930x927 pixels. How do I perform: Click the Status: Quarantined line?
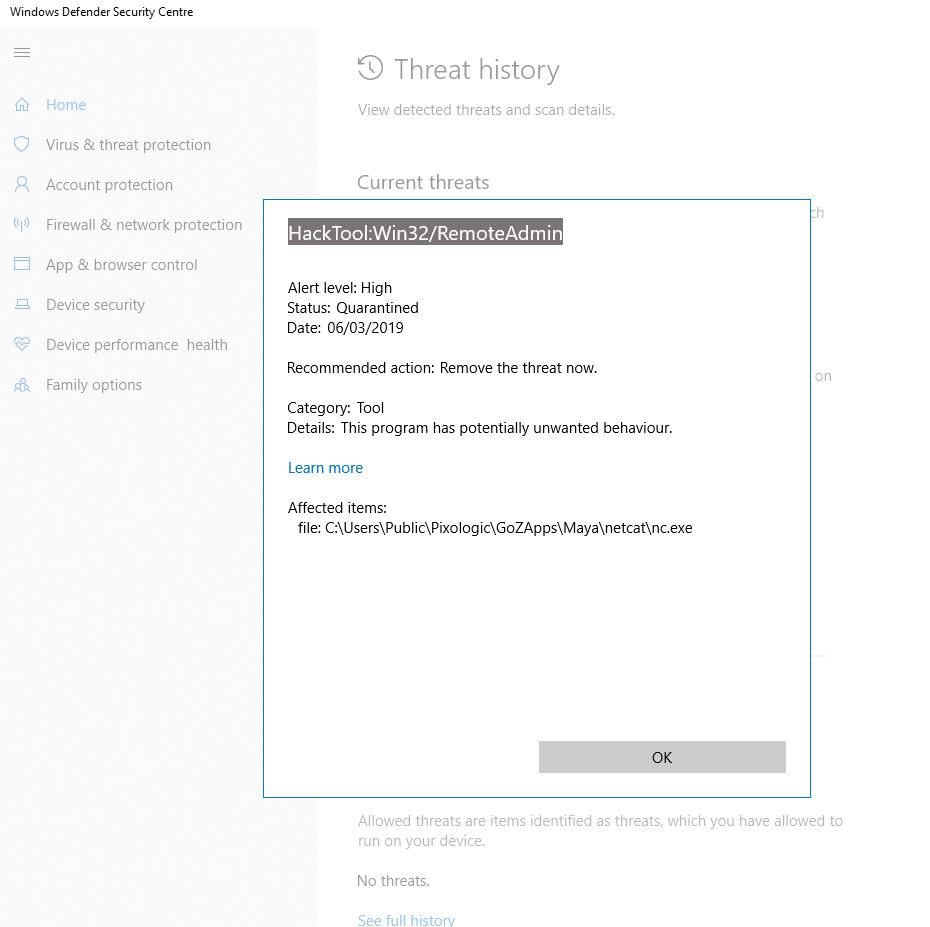pos(353,308)
